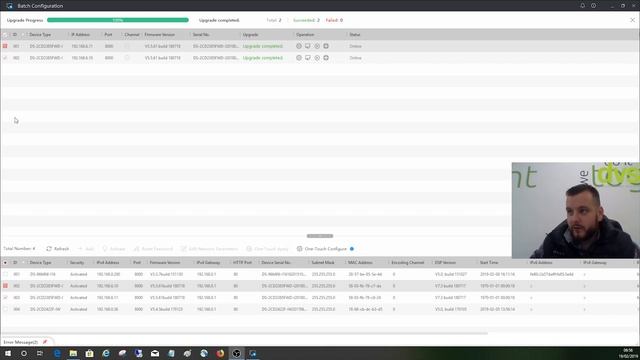Viewport: 640px width, 360px height.
Task: Click Edit Network Parameters button
Action: click(x=209, y=249)
